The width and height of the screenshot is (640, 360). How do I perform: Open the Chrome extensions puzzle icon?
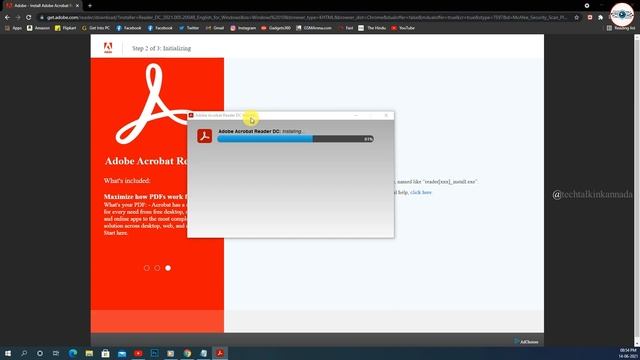point(600,18)
